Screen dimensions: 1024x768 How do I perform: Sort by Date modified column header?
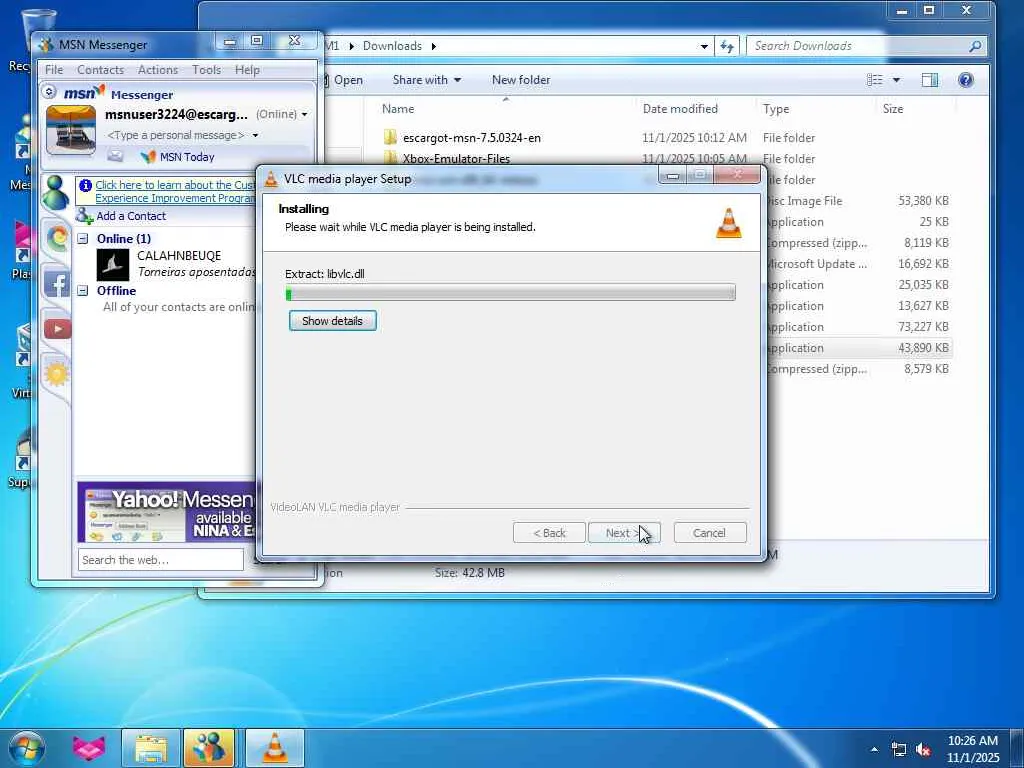pyautogui.click(x=680, y=109)
